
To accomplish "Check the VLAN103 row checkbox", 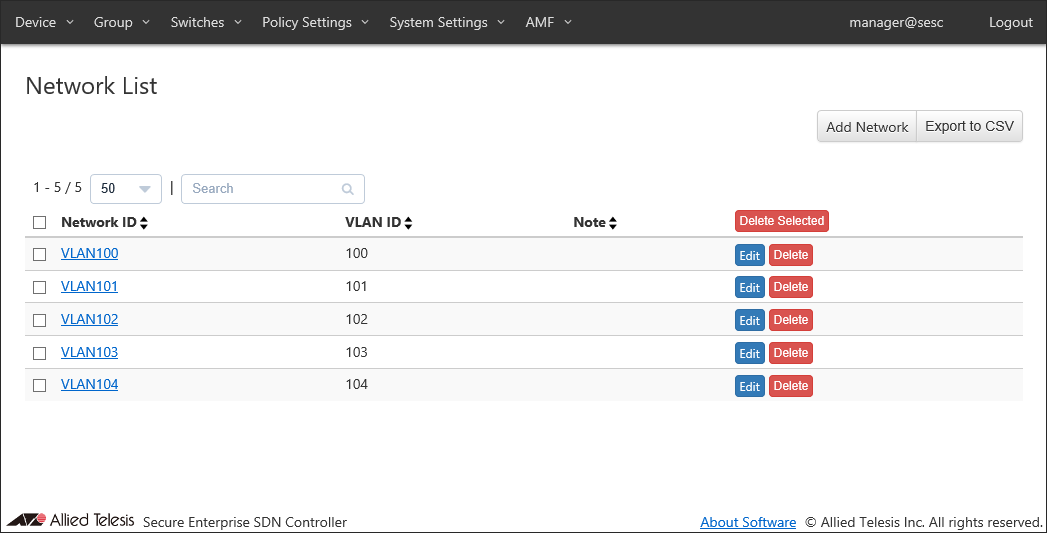I will click(40, 353).
